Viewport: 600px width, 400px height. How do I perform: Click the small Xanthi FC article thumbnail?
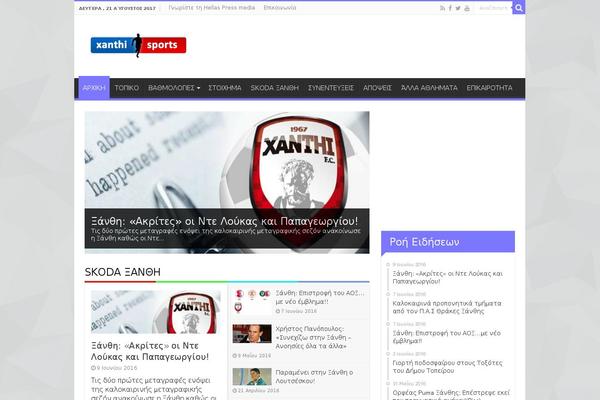[x=156, y=312]
